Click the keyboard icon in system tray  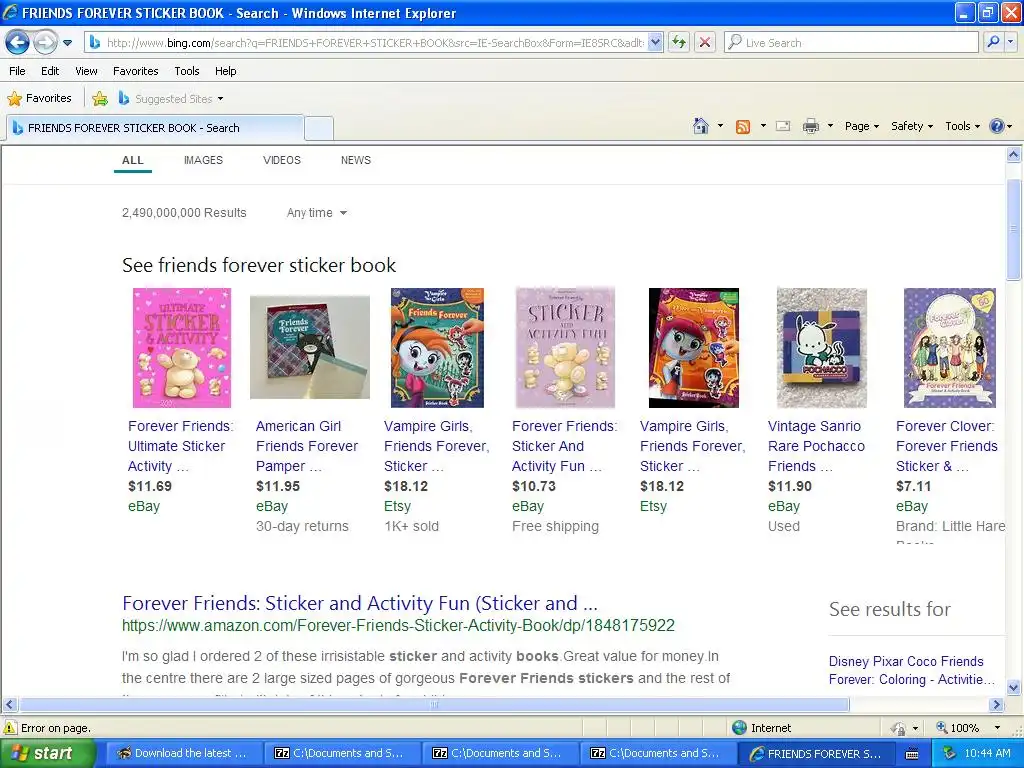click(912, 754)
